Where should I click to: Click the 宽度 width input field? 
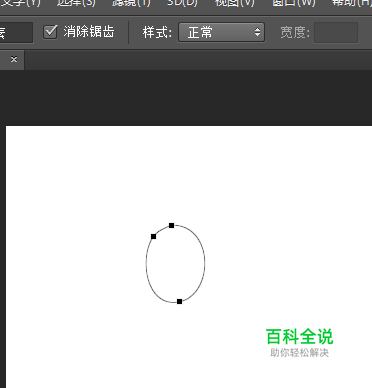point(336,32)
